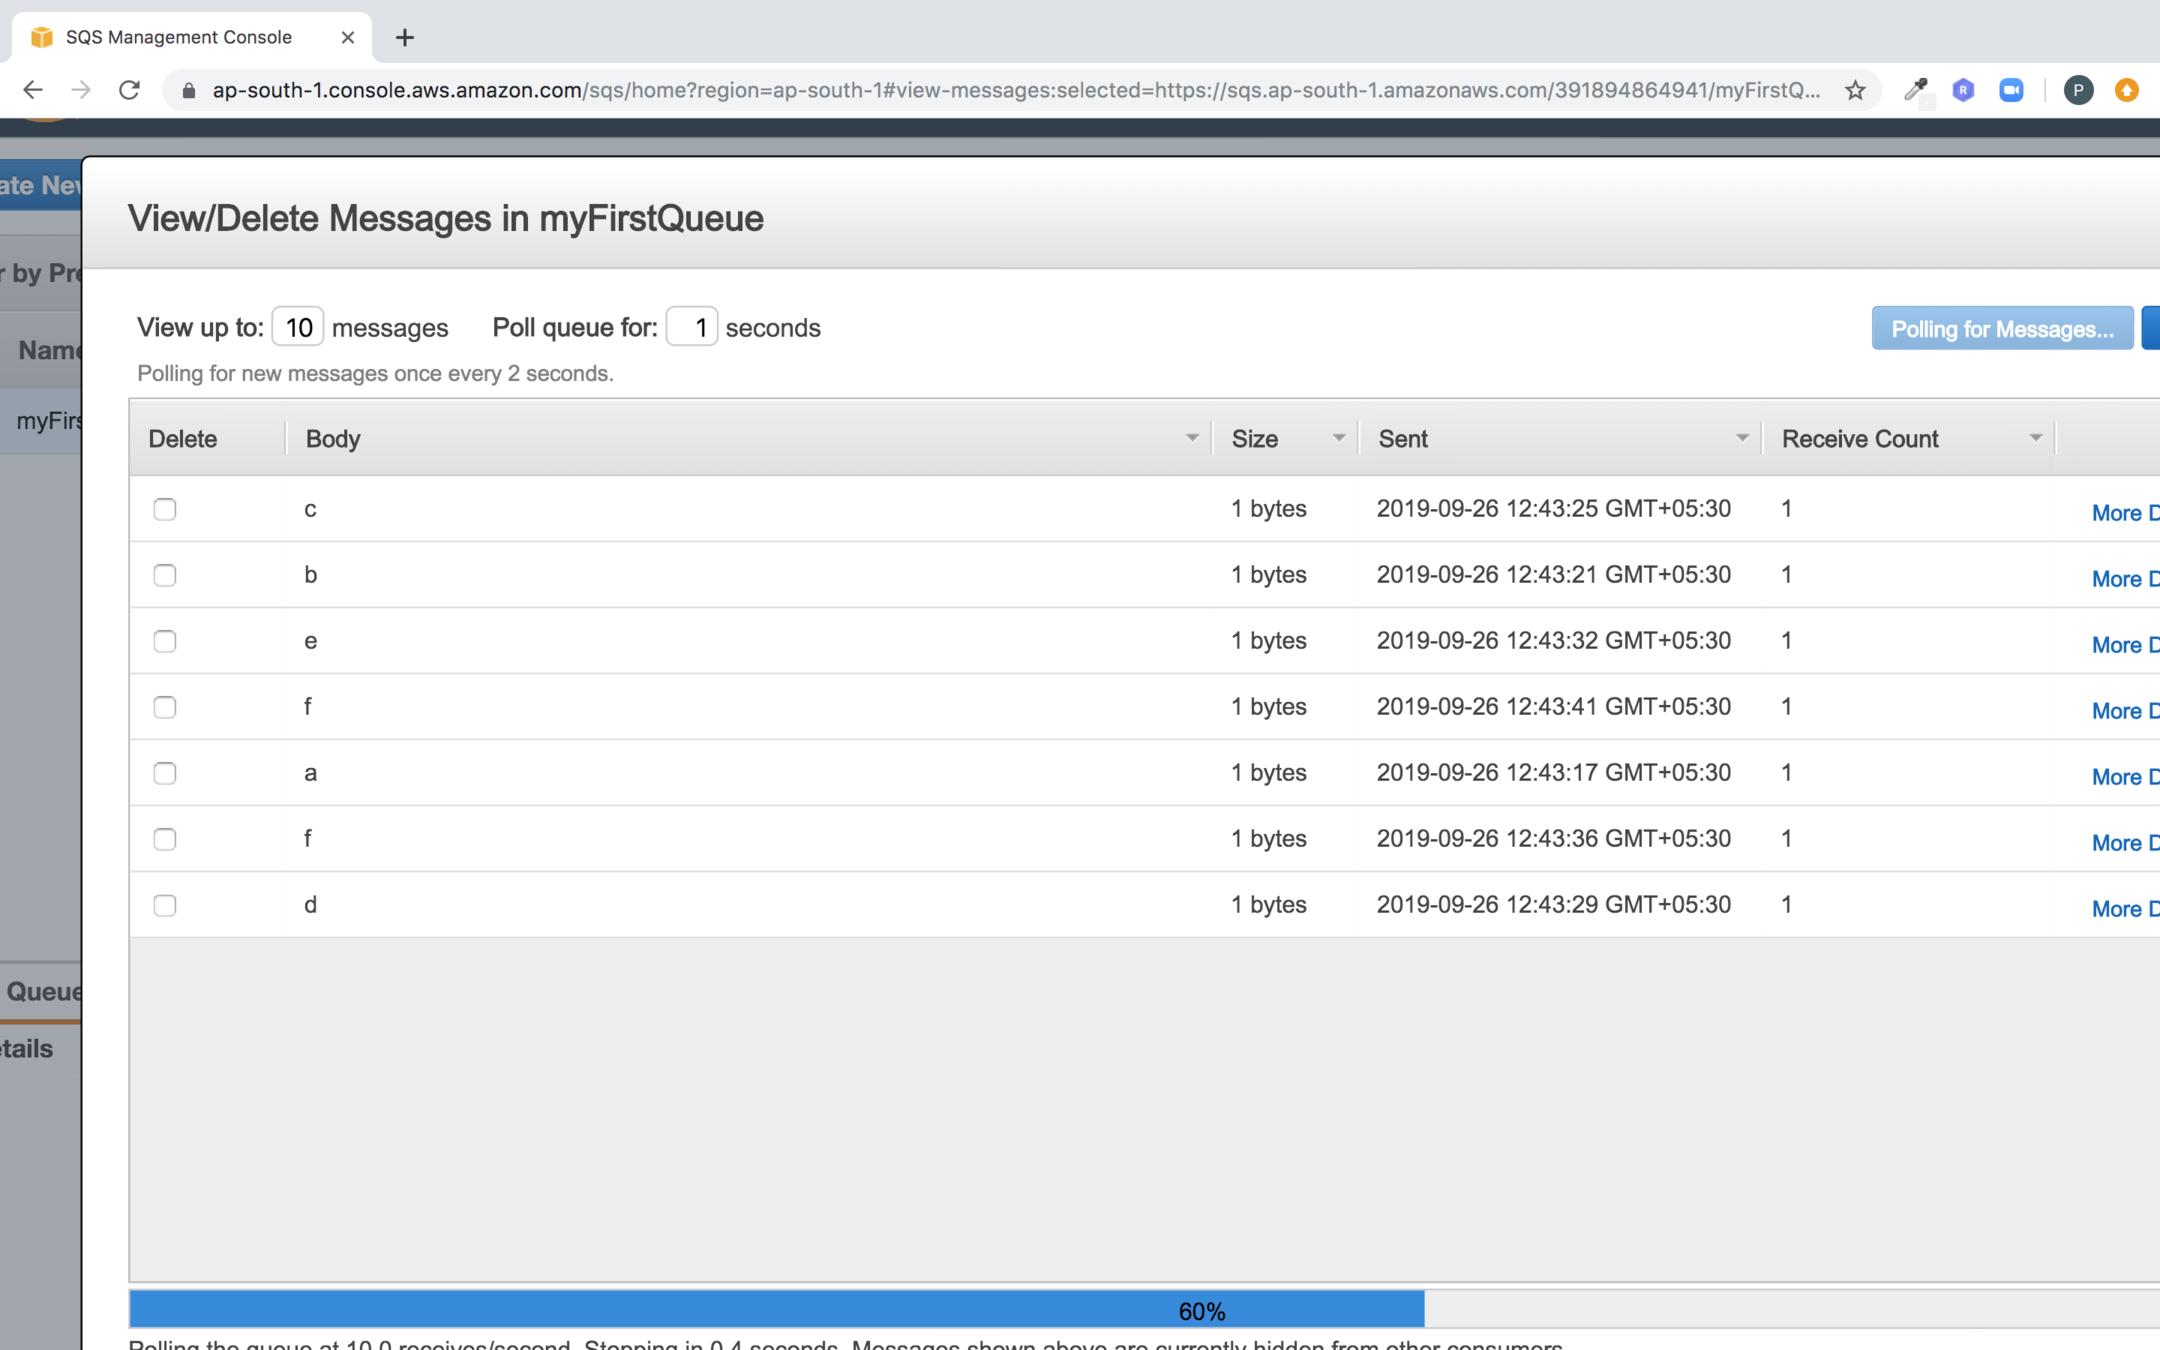2160x1350 pixels.
Task: Open a new browser tab
Action: pos(404,37)
